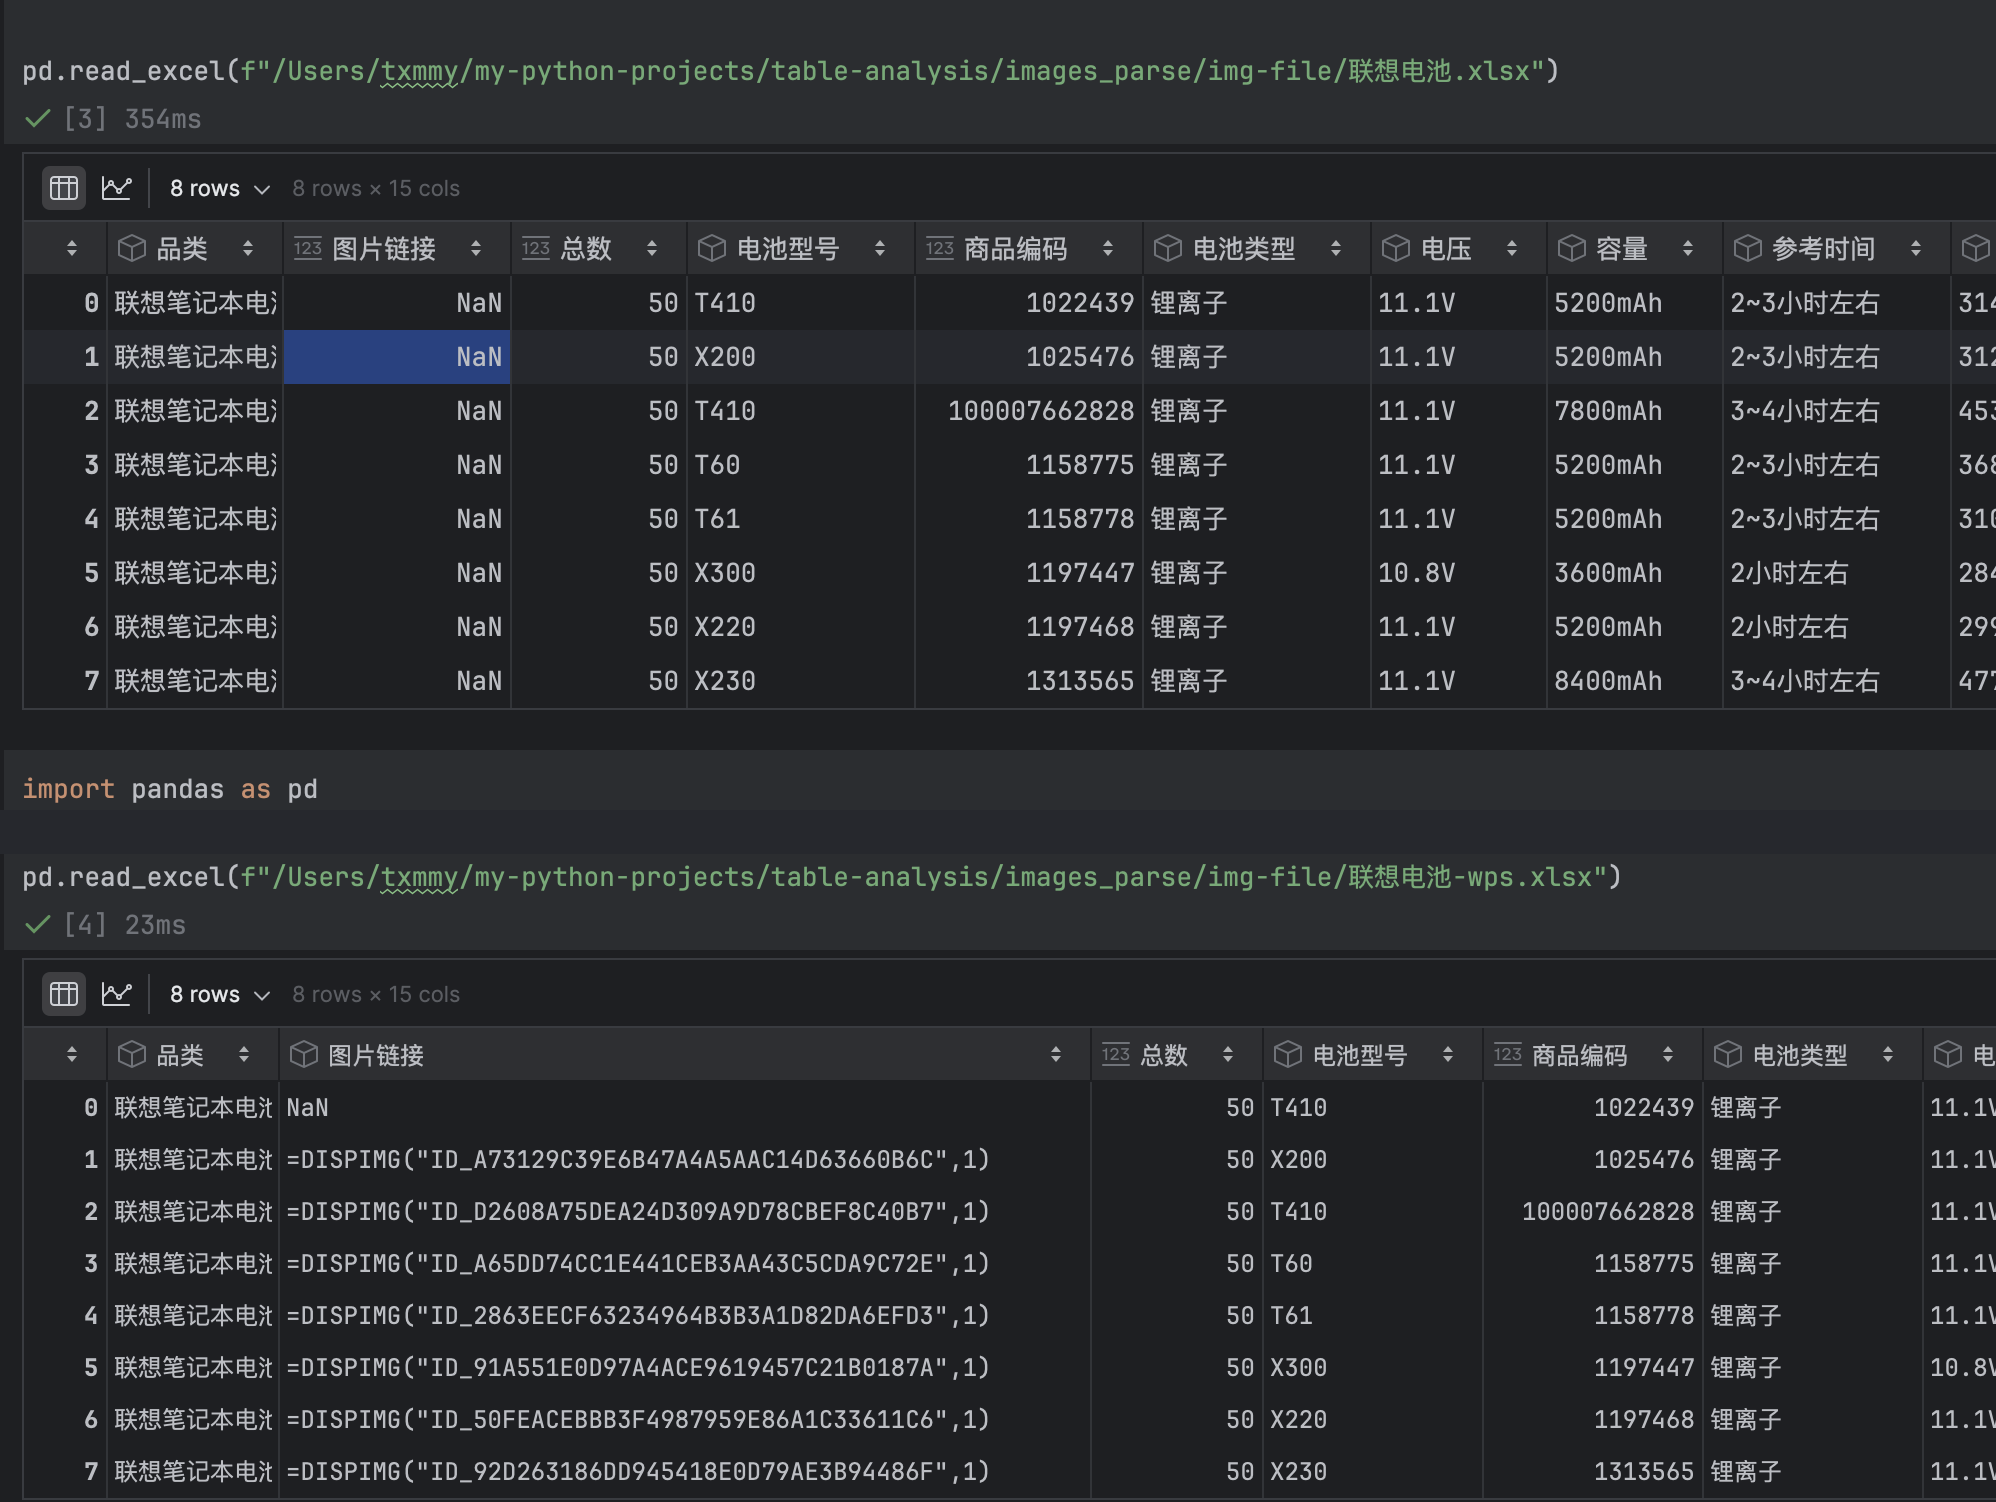Select X220 cell in second table
The width and height of the screenshot is (1996, 1502).
pos(1373,1420)
